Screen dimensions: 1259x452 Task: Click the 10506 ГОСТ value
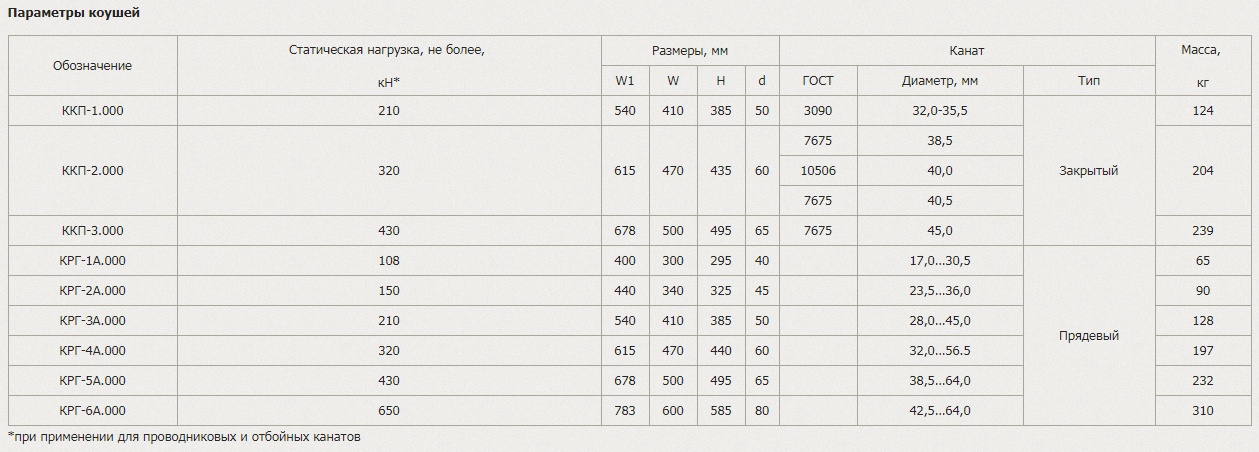pyautogui.click(x=818, y=171)
